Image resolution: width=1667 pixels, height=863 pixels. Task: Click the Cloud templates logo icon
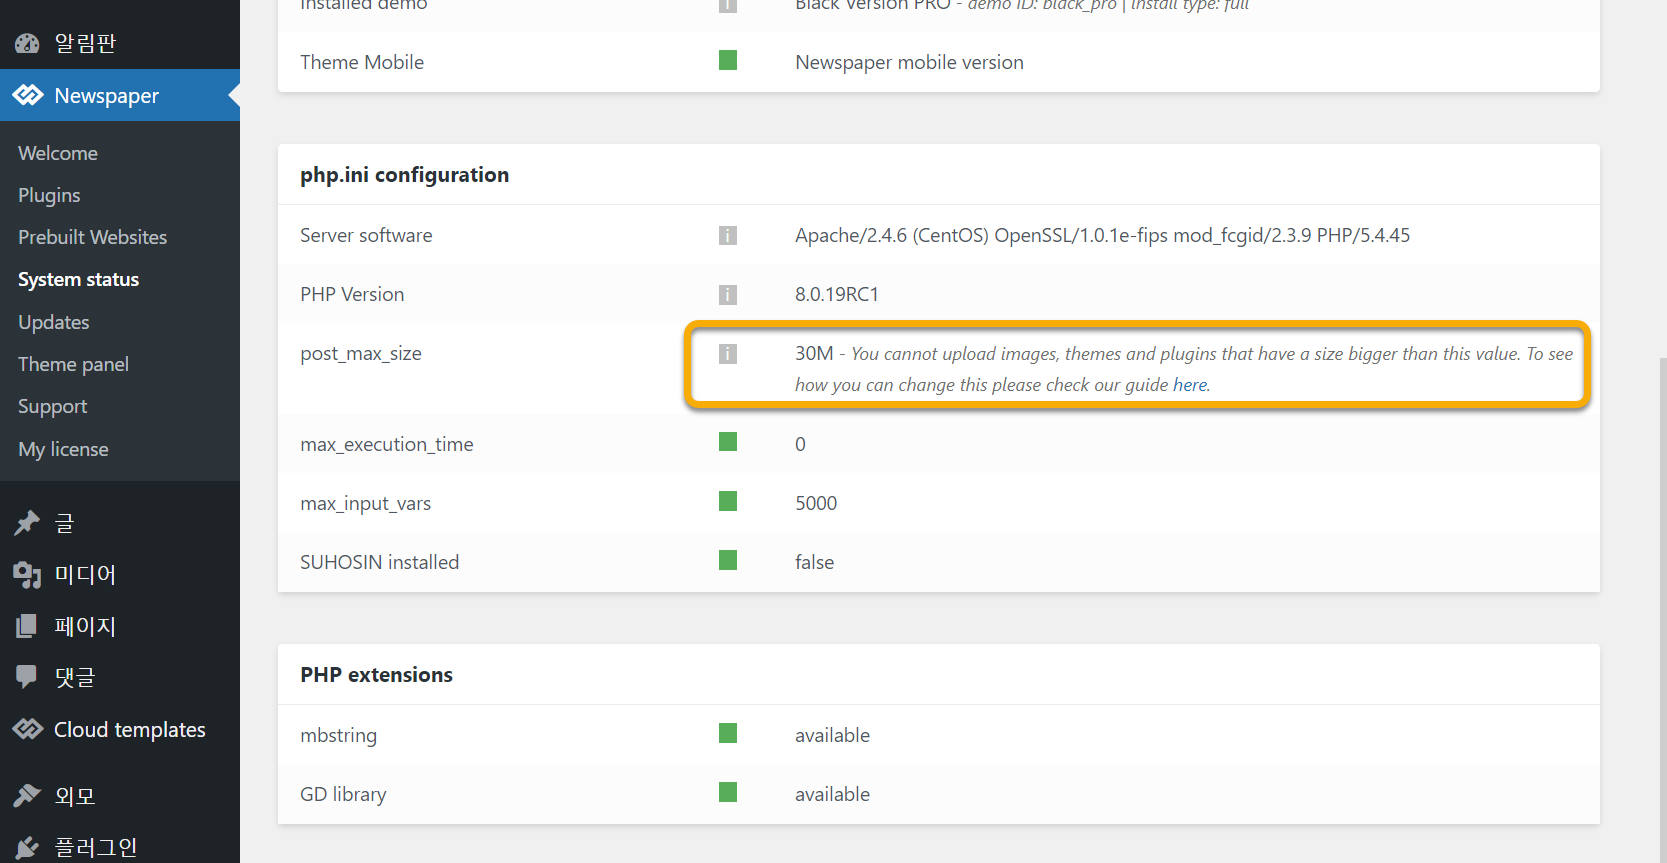coord(28,729)
